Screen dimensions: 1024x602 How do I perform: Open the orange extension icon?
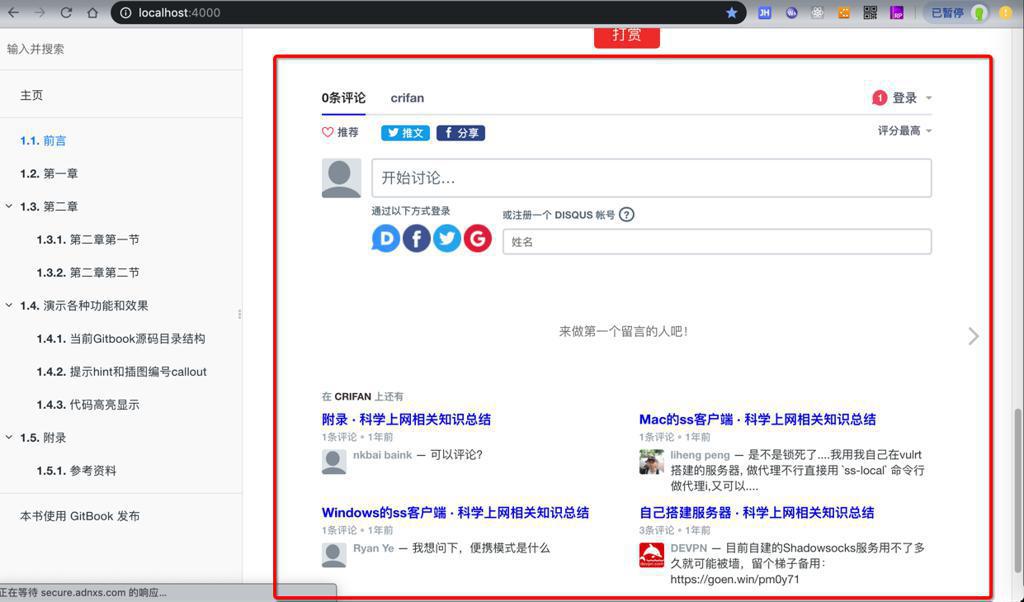(844, 12)
